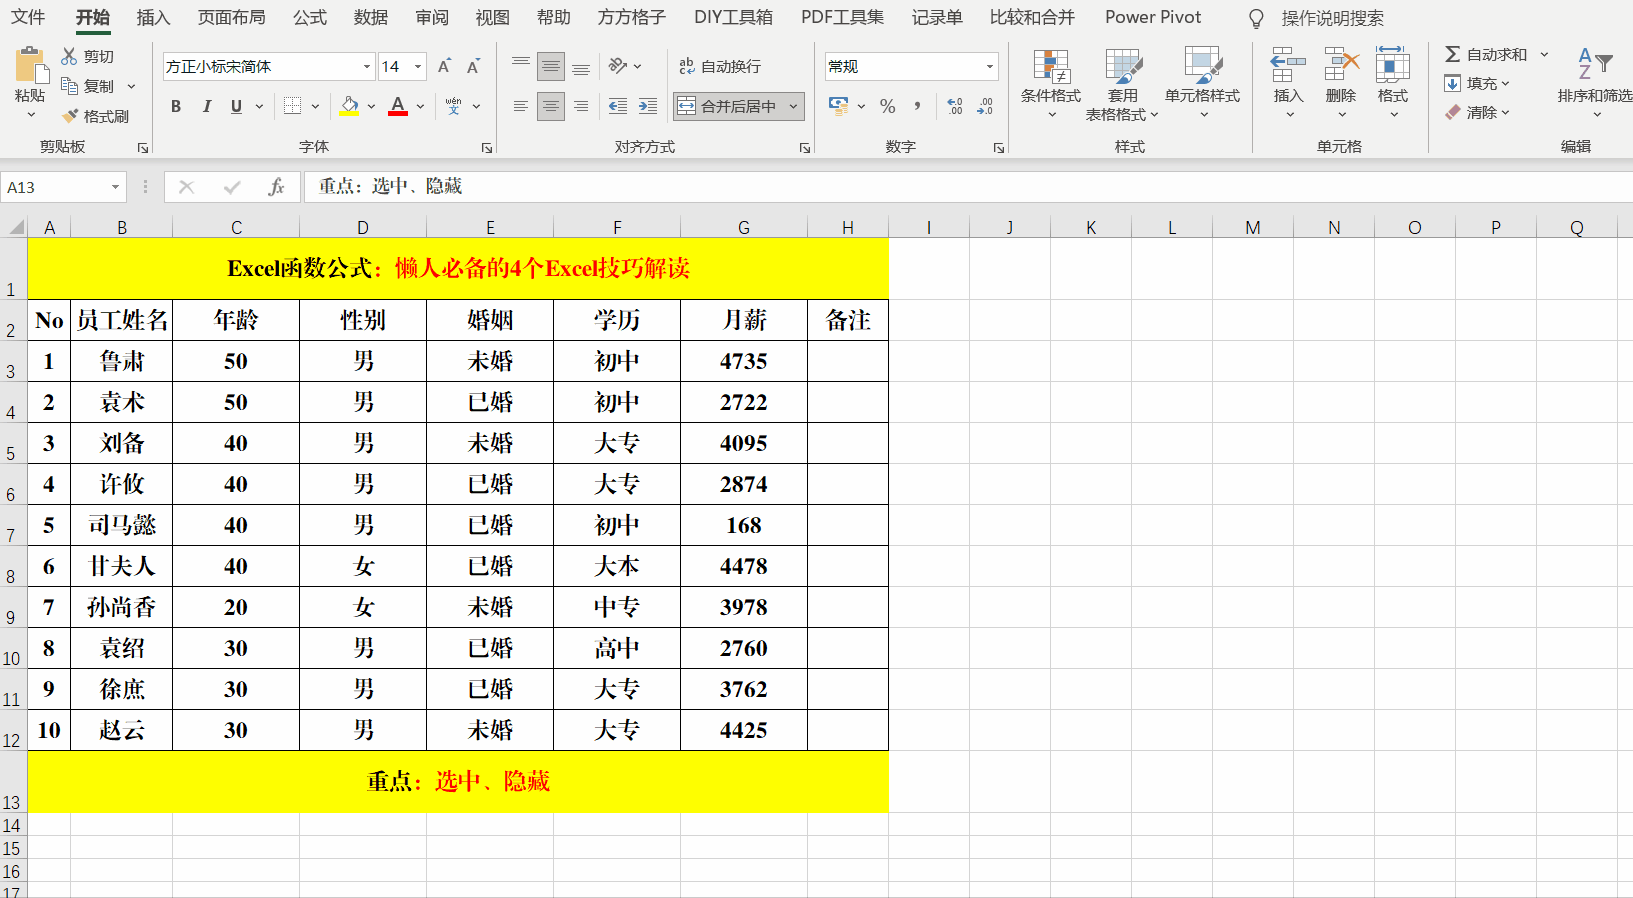1633x898 pixels.
Task: Open Cell Styles (单元格样式)
Action: pyautogui.click(x=1202, y=82)
